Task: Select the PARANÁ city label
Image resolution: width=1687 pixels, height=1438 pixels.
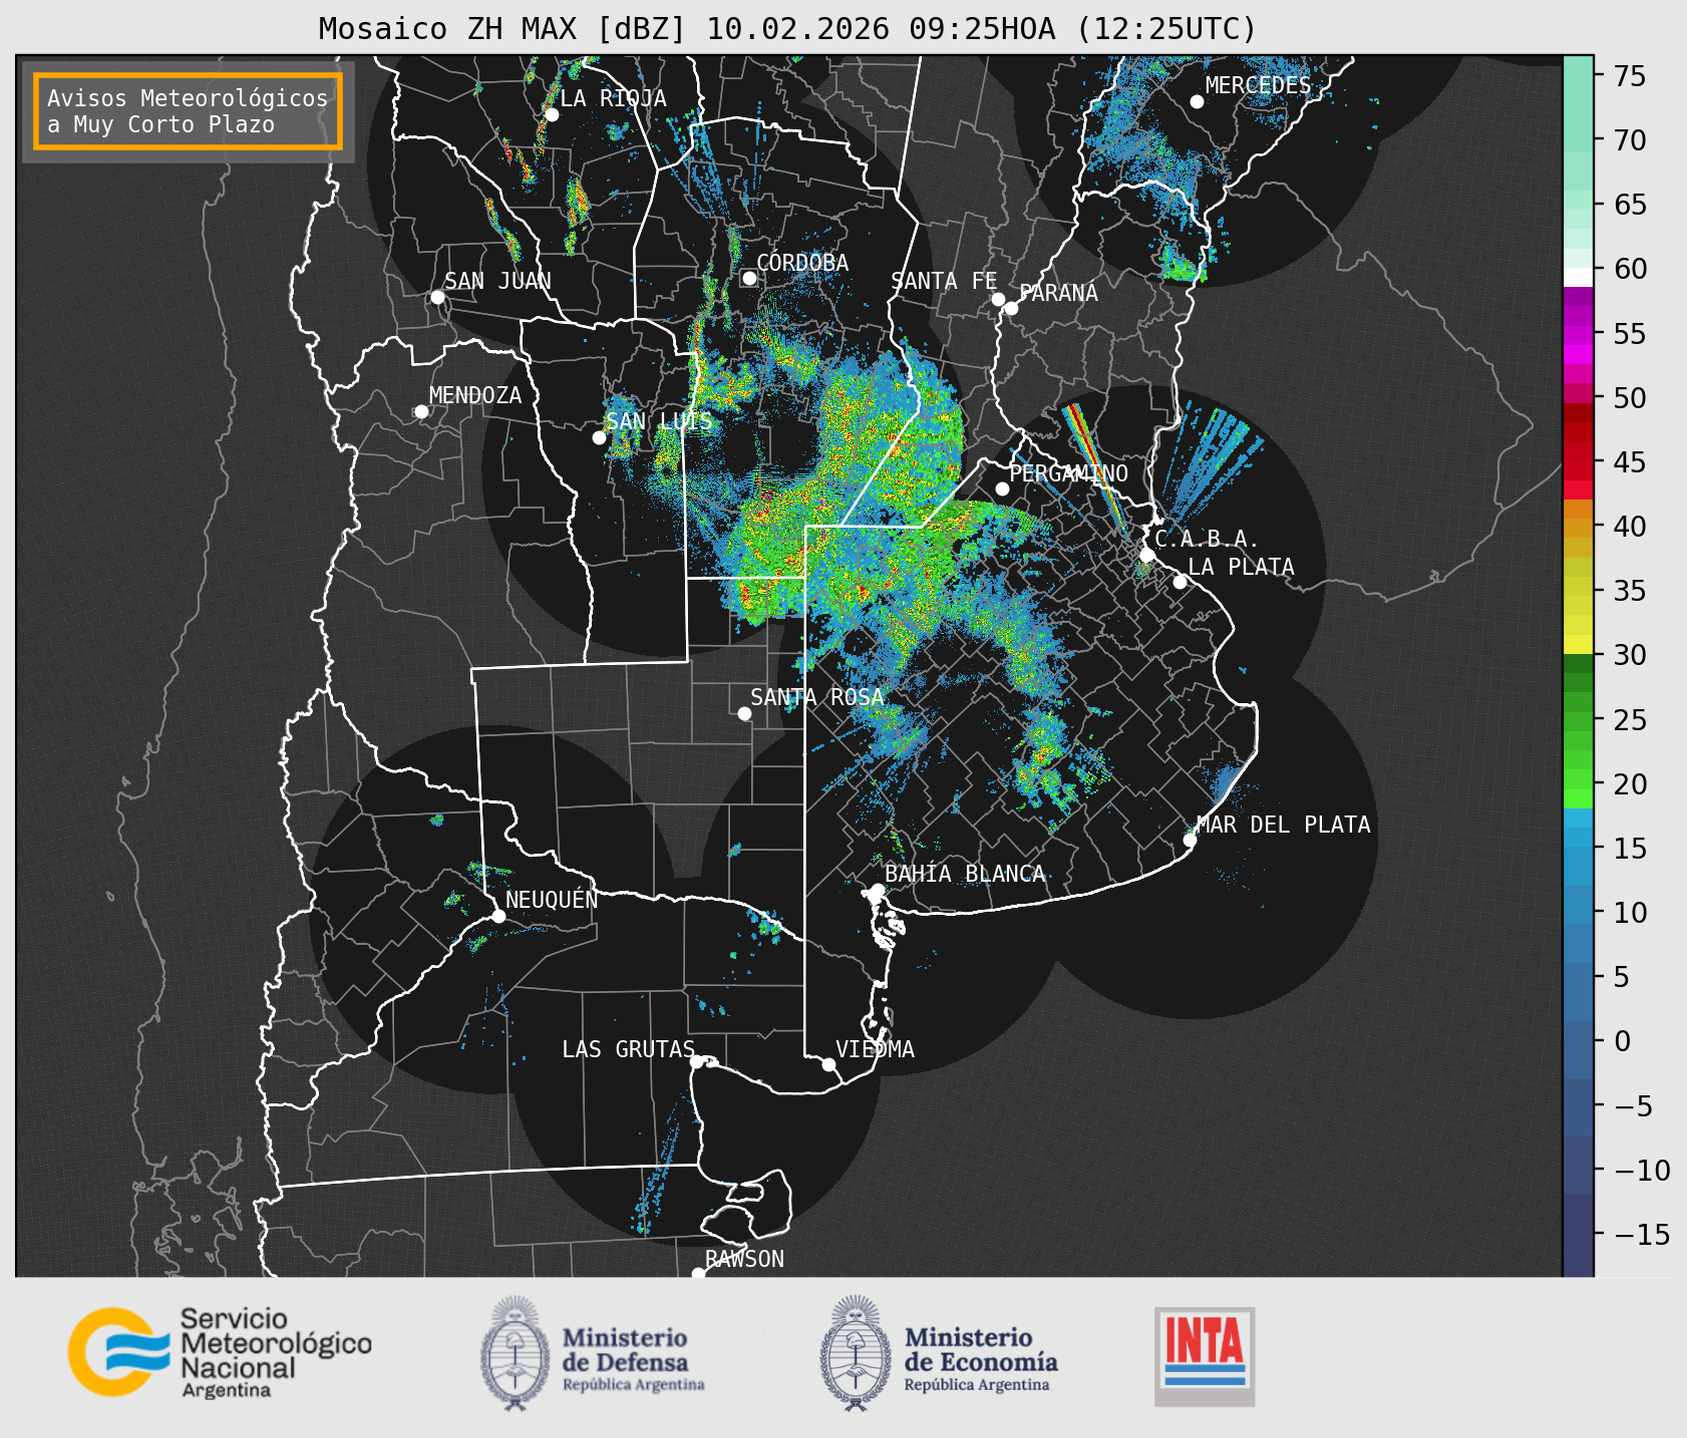Action: (1058, 292)
